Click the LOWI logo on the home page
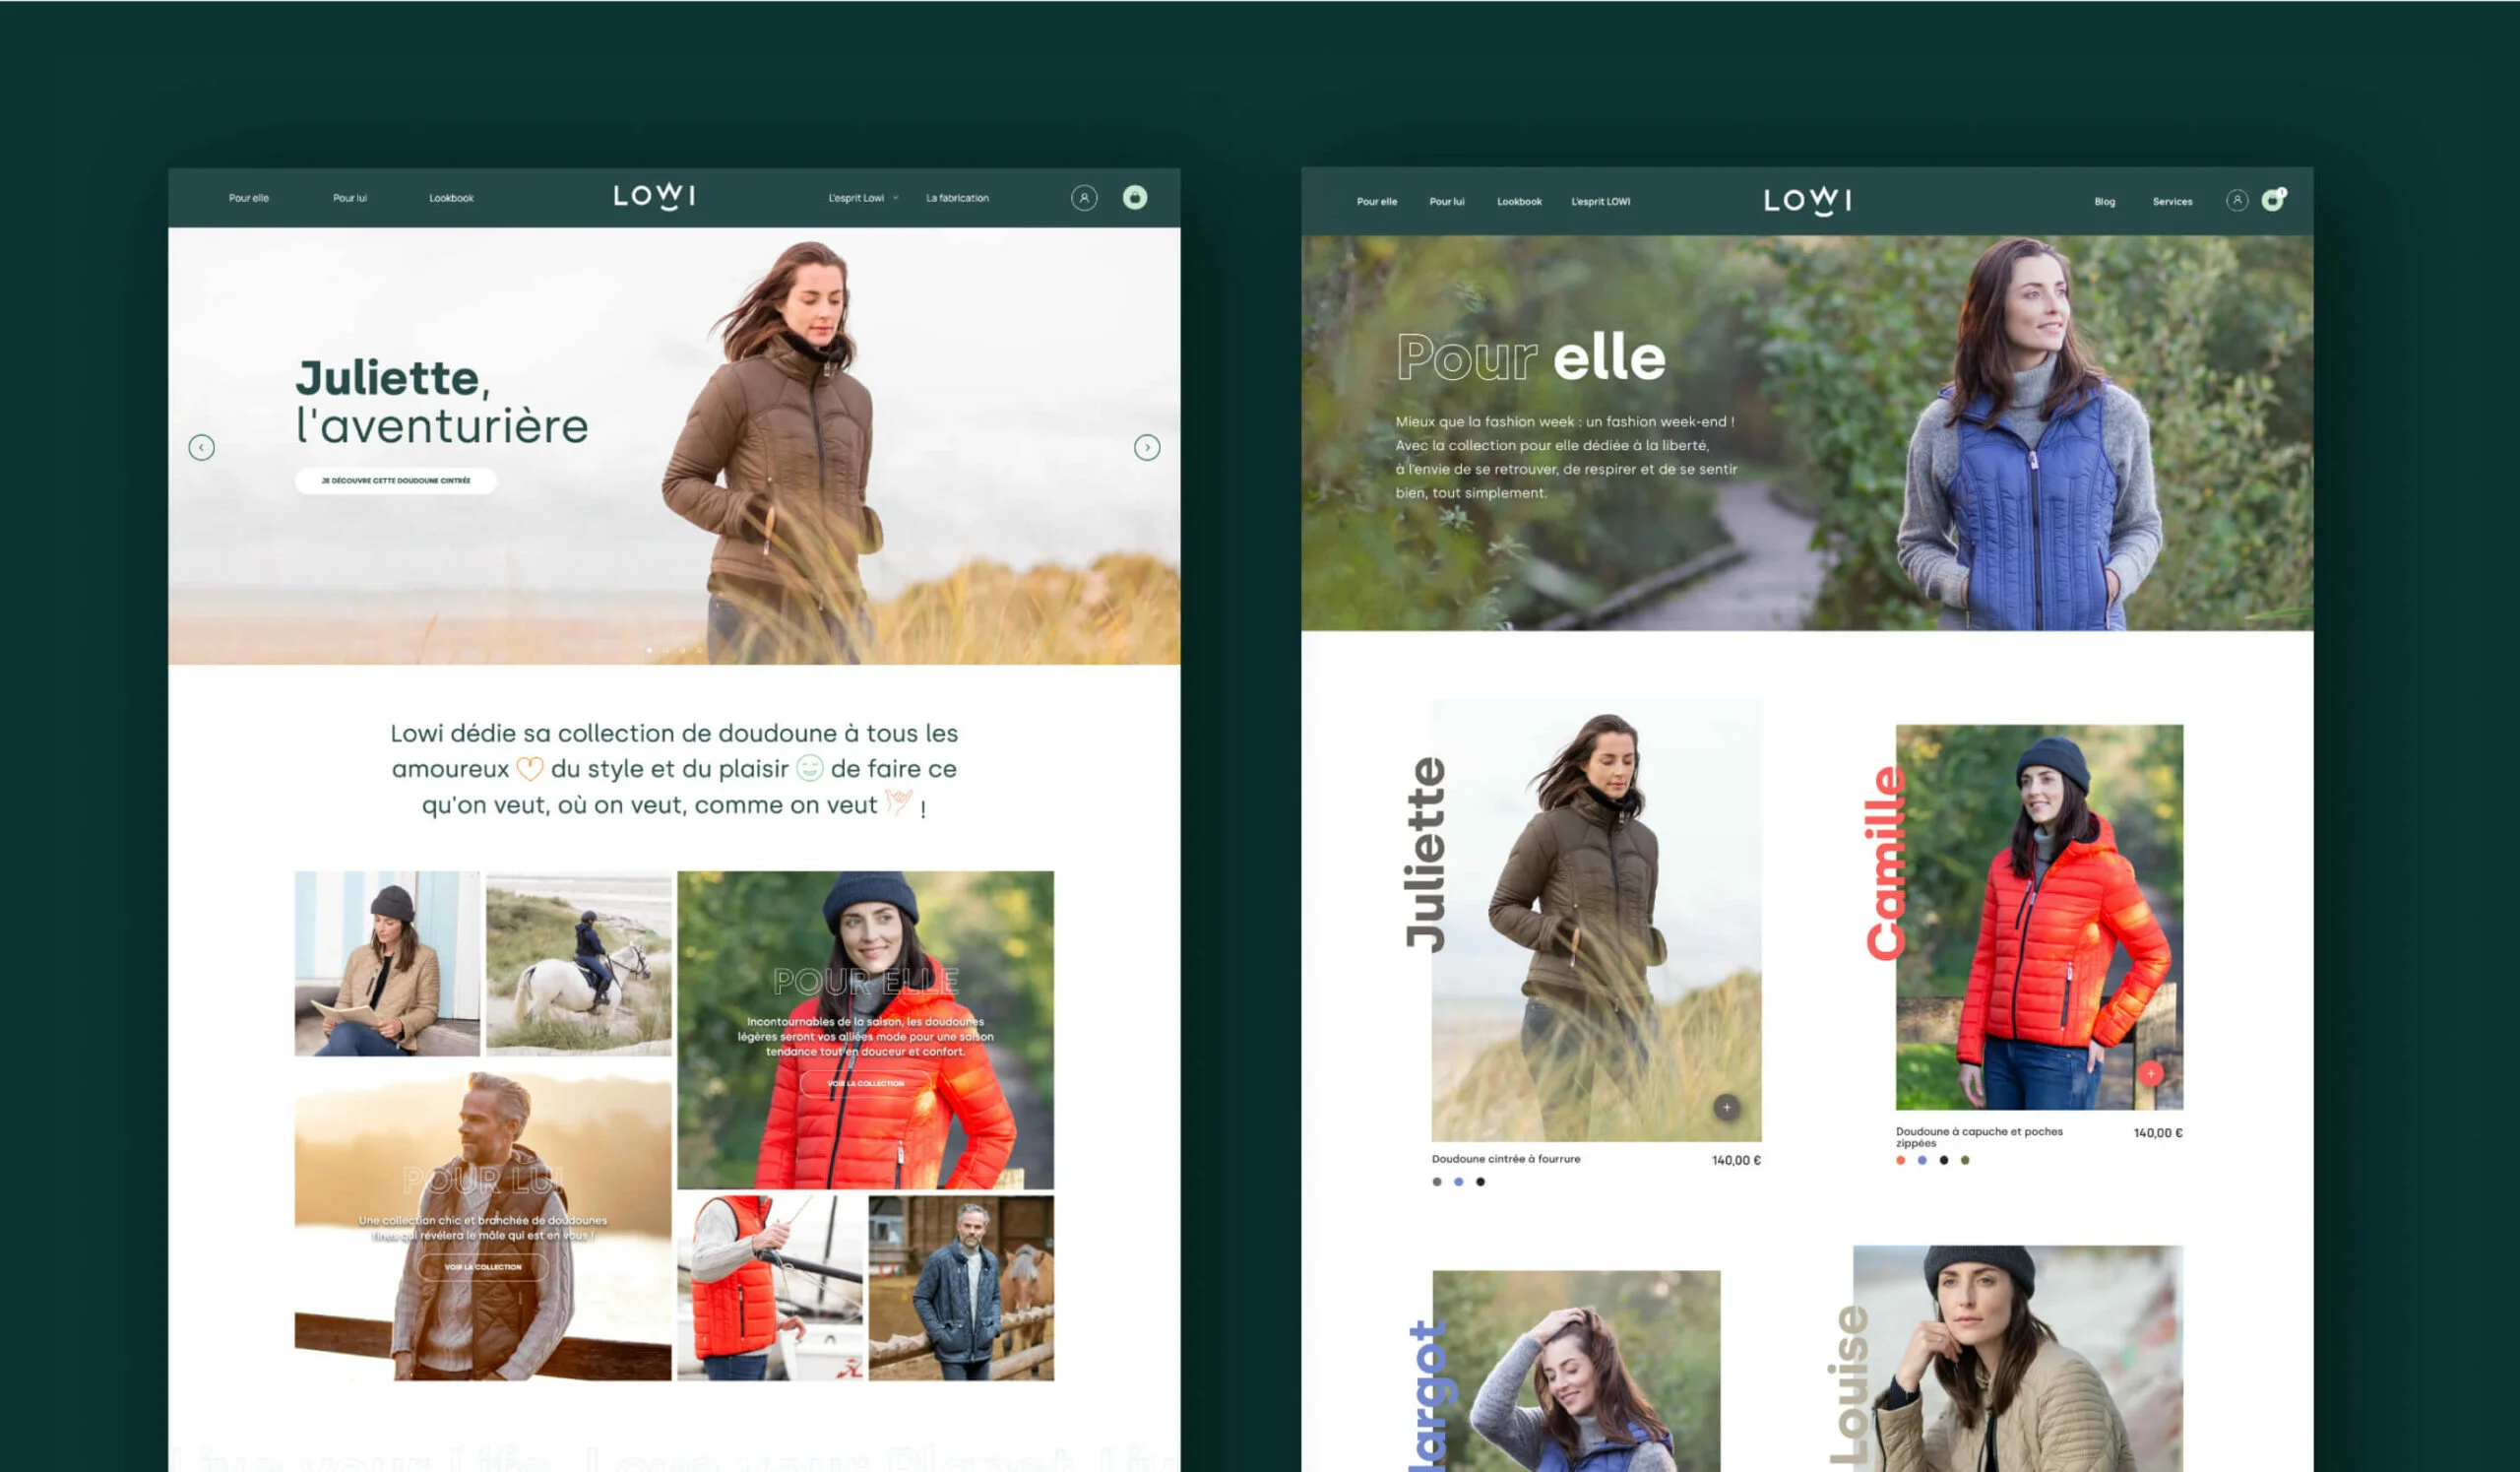Image resolution: width=2520 pixels, height=1472 pixels. coord(654,196)
